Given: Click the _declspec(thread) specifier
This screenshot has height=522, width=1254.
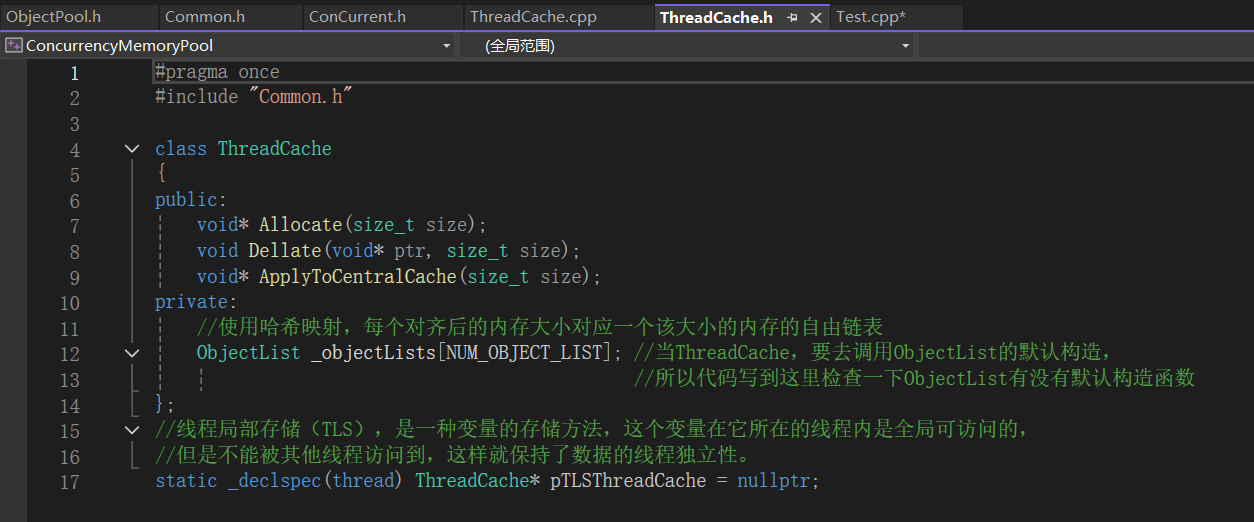Looking at the screenshot, I should (316, 481).
